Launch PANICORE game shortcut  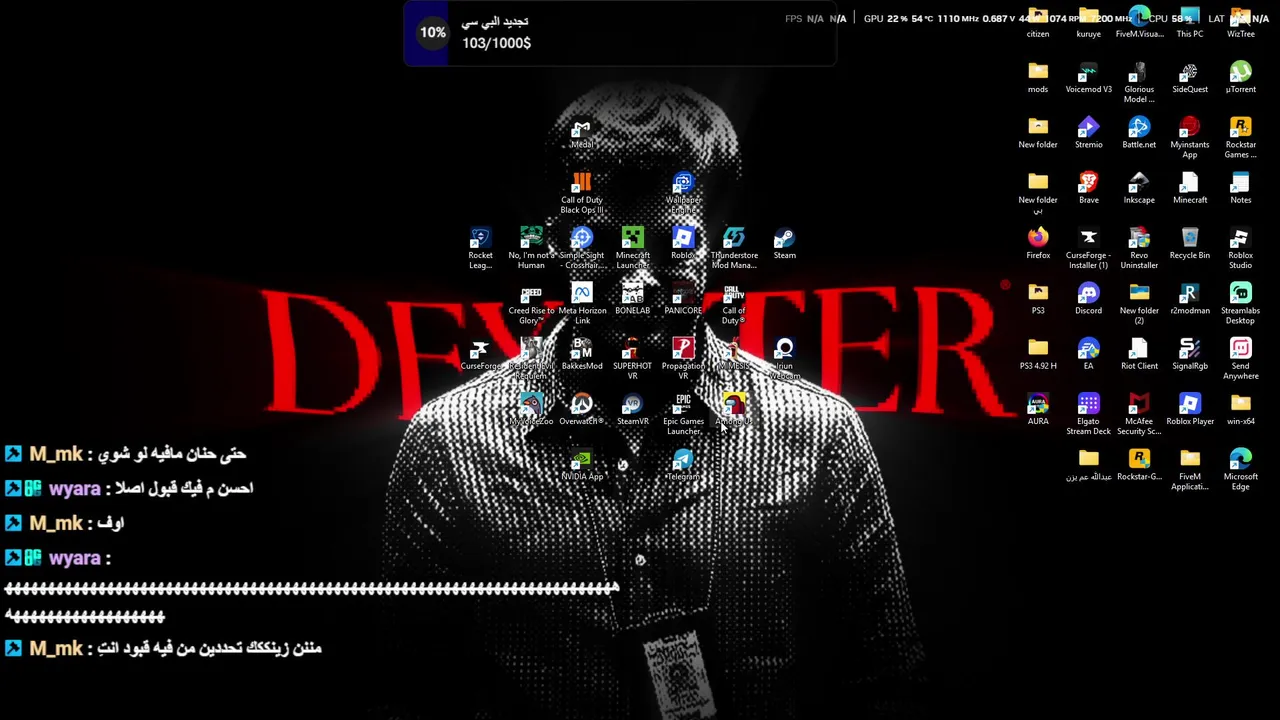click(x=683, y=299)
